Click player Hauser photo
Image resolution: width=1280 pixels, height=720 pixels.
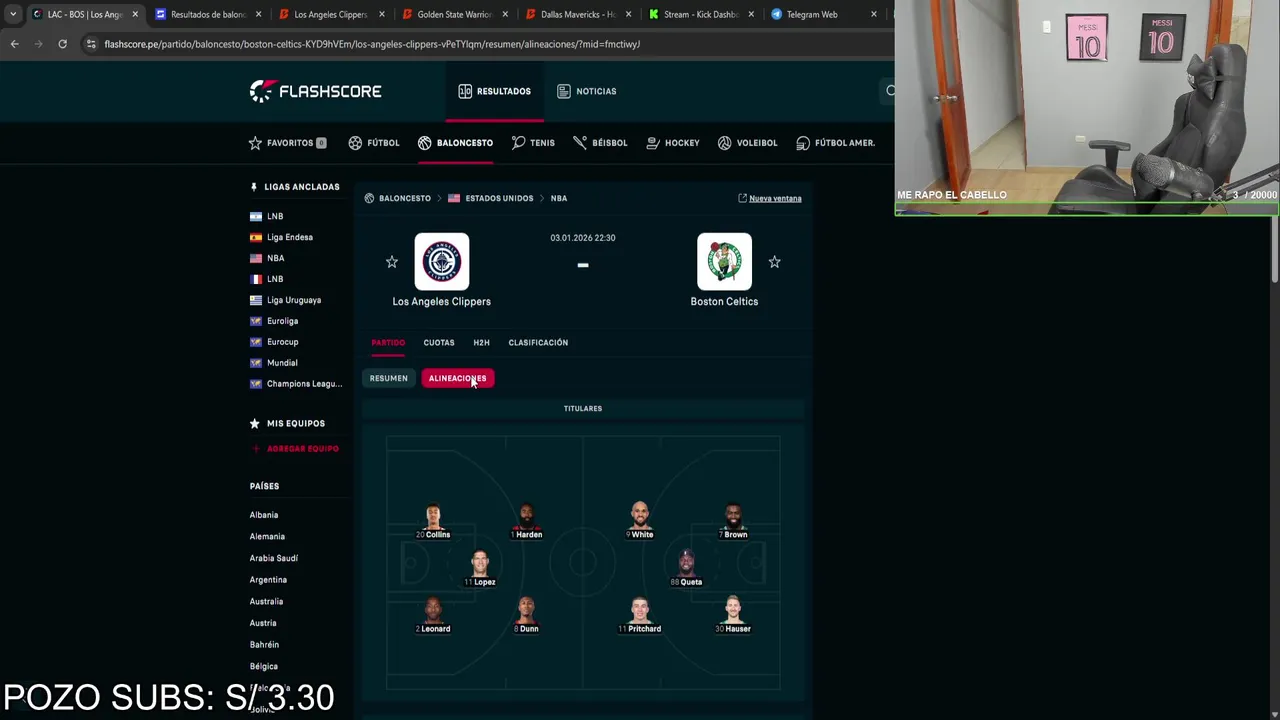(733, 610)
